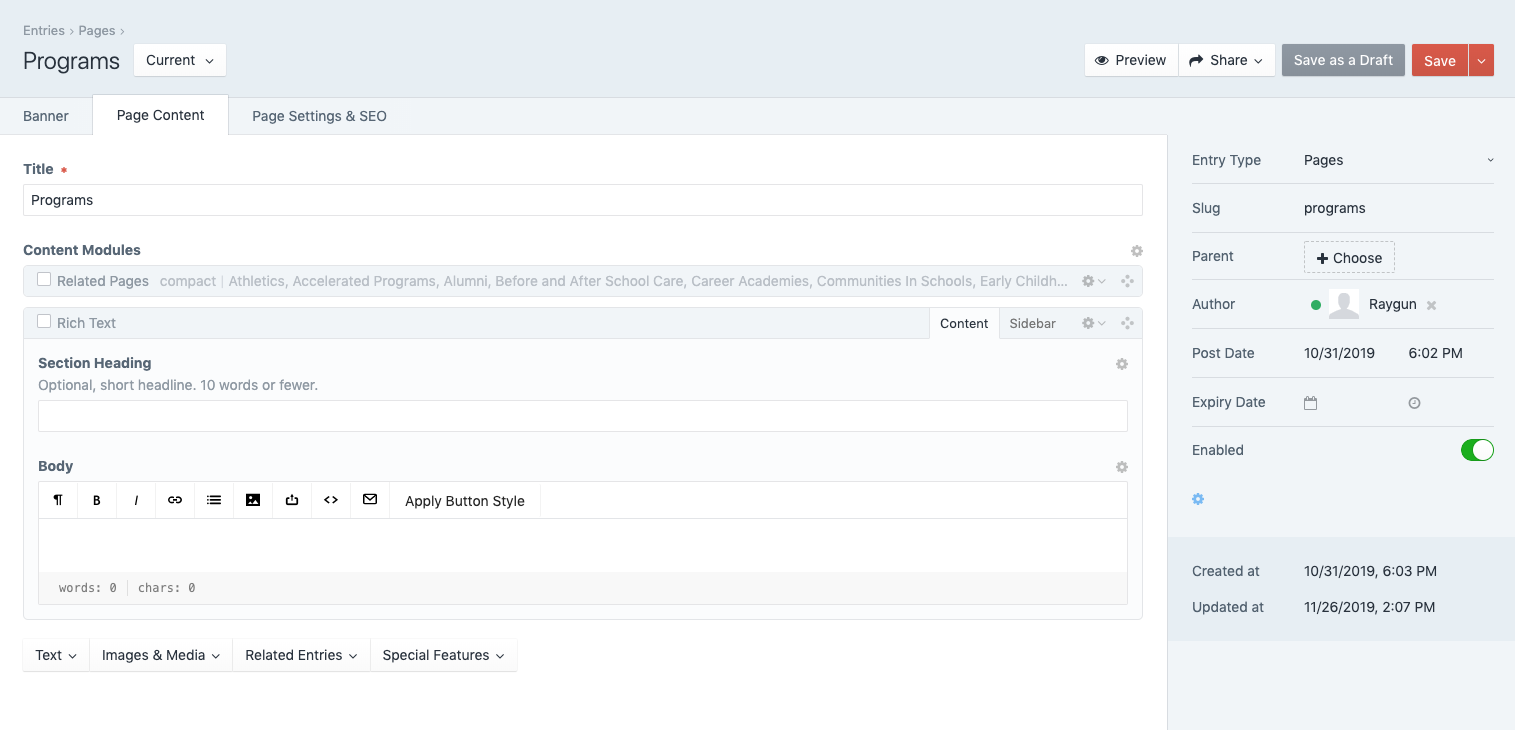Insert an email link in the Body field

click(369, 500)
